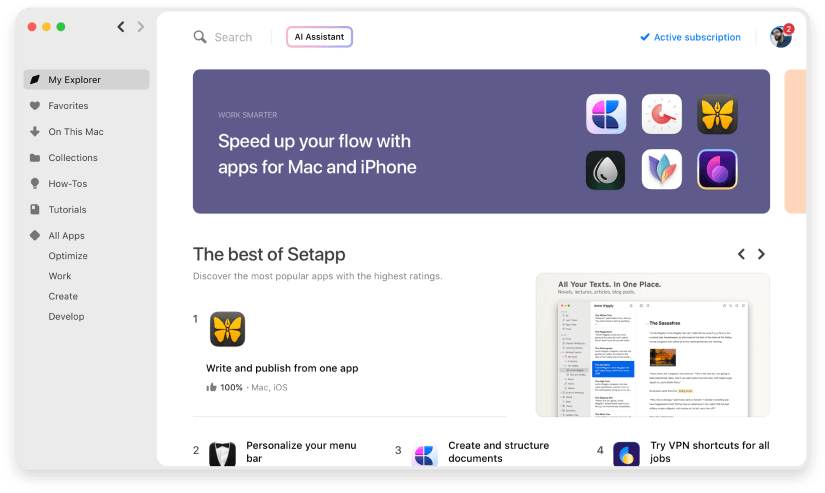Image resolution: width=825 pixels, height=493 pixels.
Task: Open Favorites in the sidebar
Action: click(x=68, y=106)
